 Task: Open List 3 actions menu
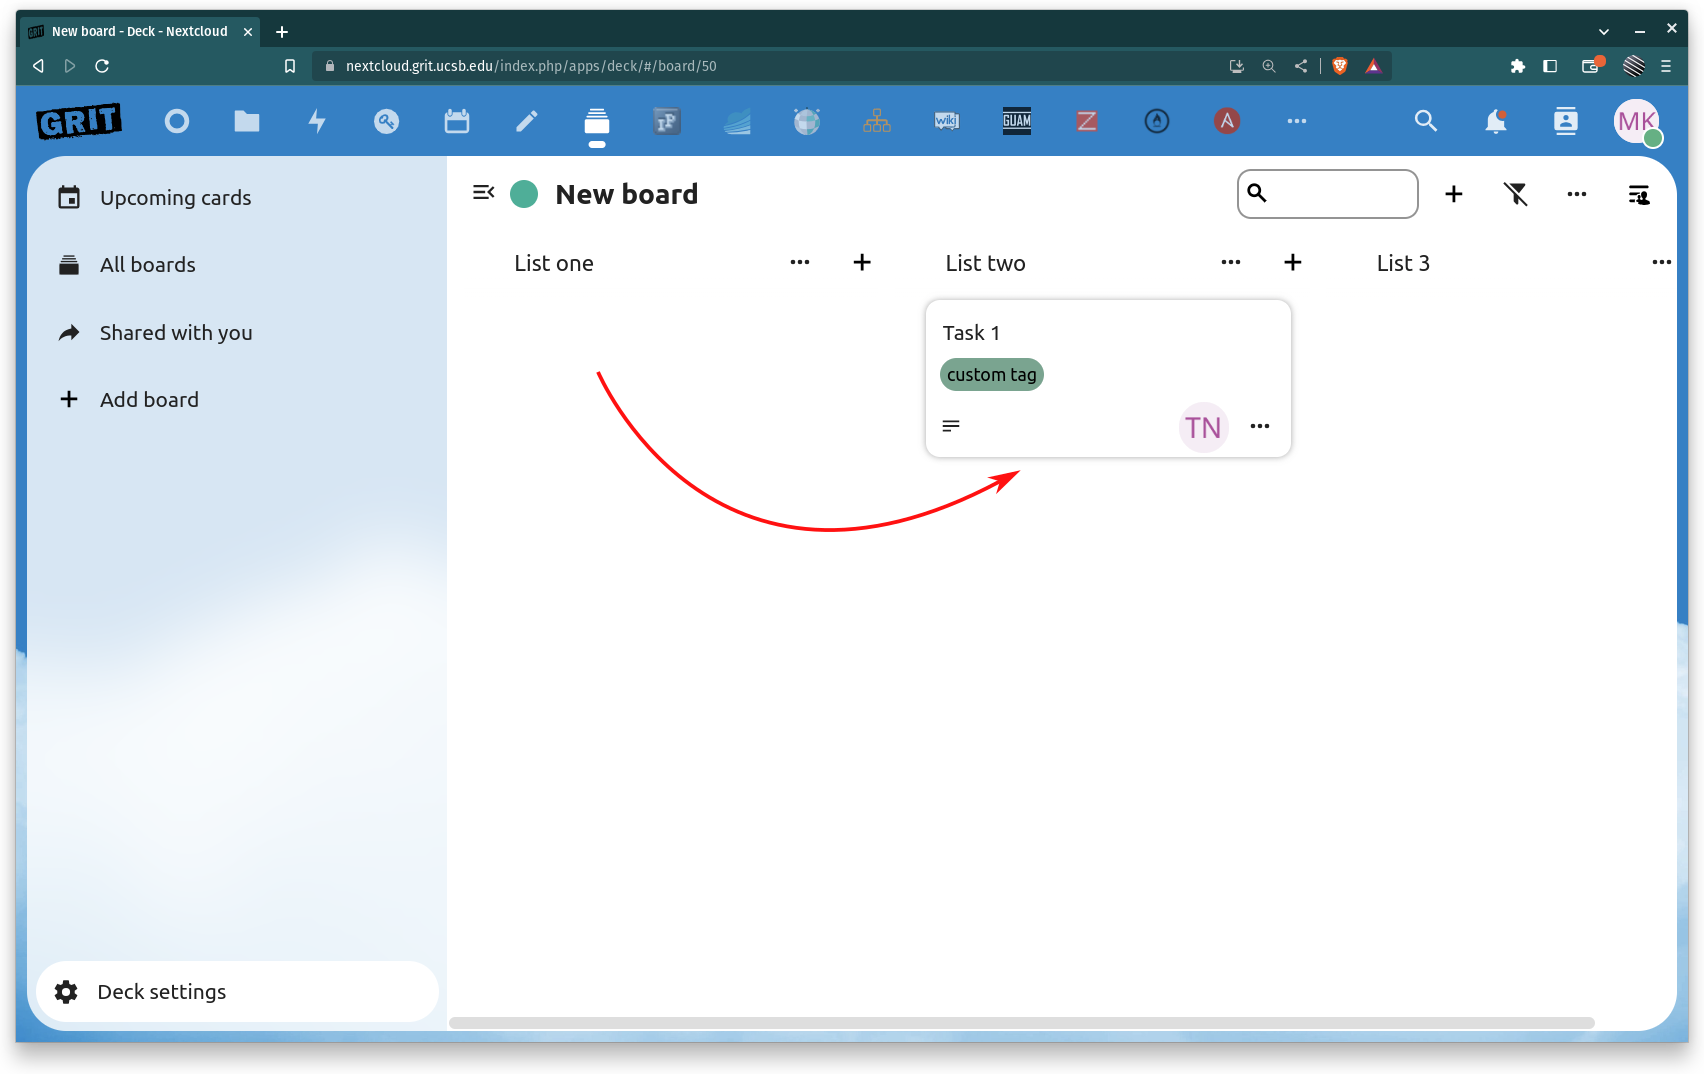pyautogui.click(x=1662, y=262)
